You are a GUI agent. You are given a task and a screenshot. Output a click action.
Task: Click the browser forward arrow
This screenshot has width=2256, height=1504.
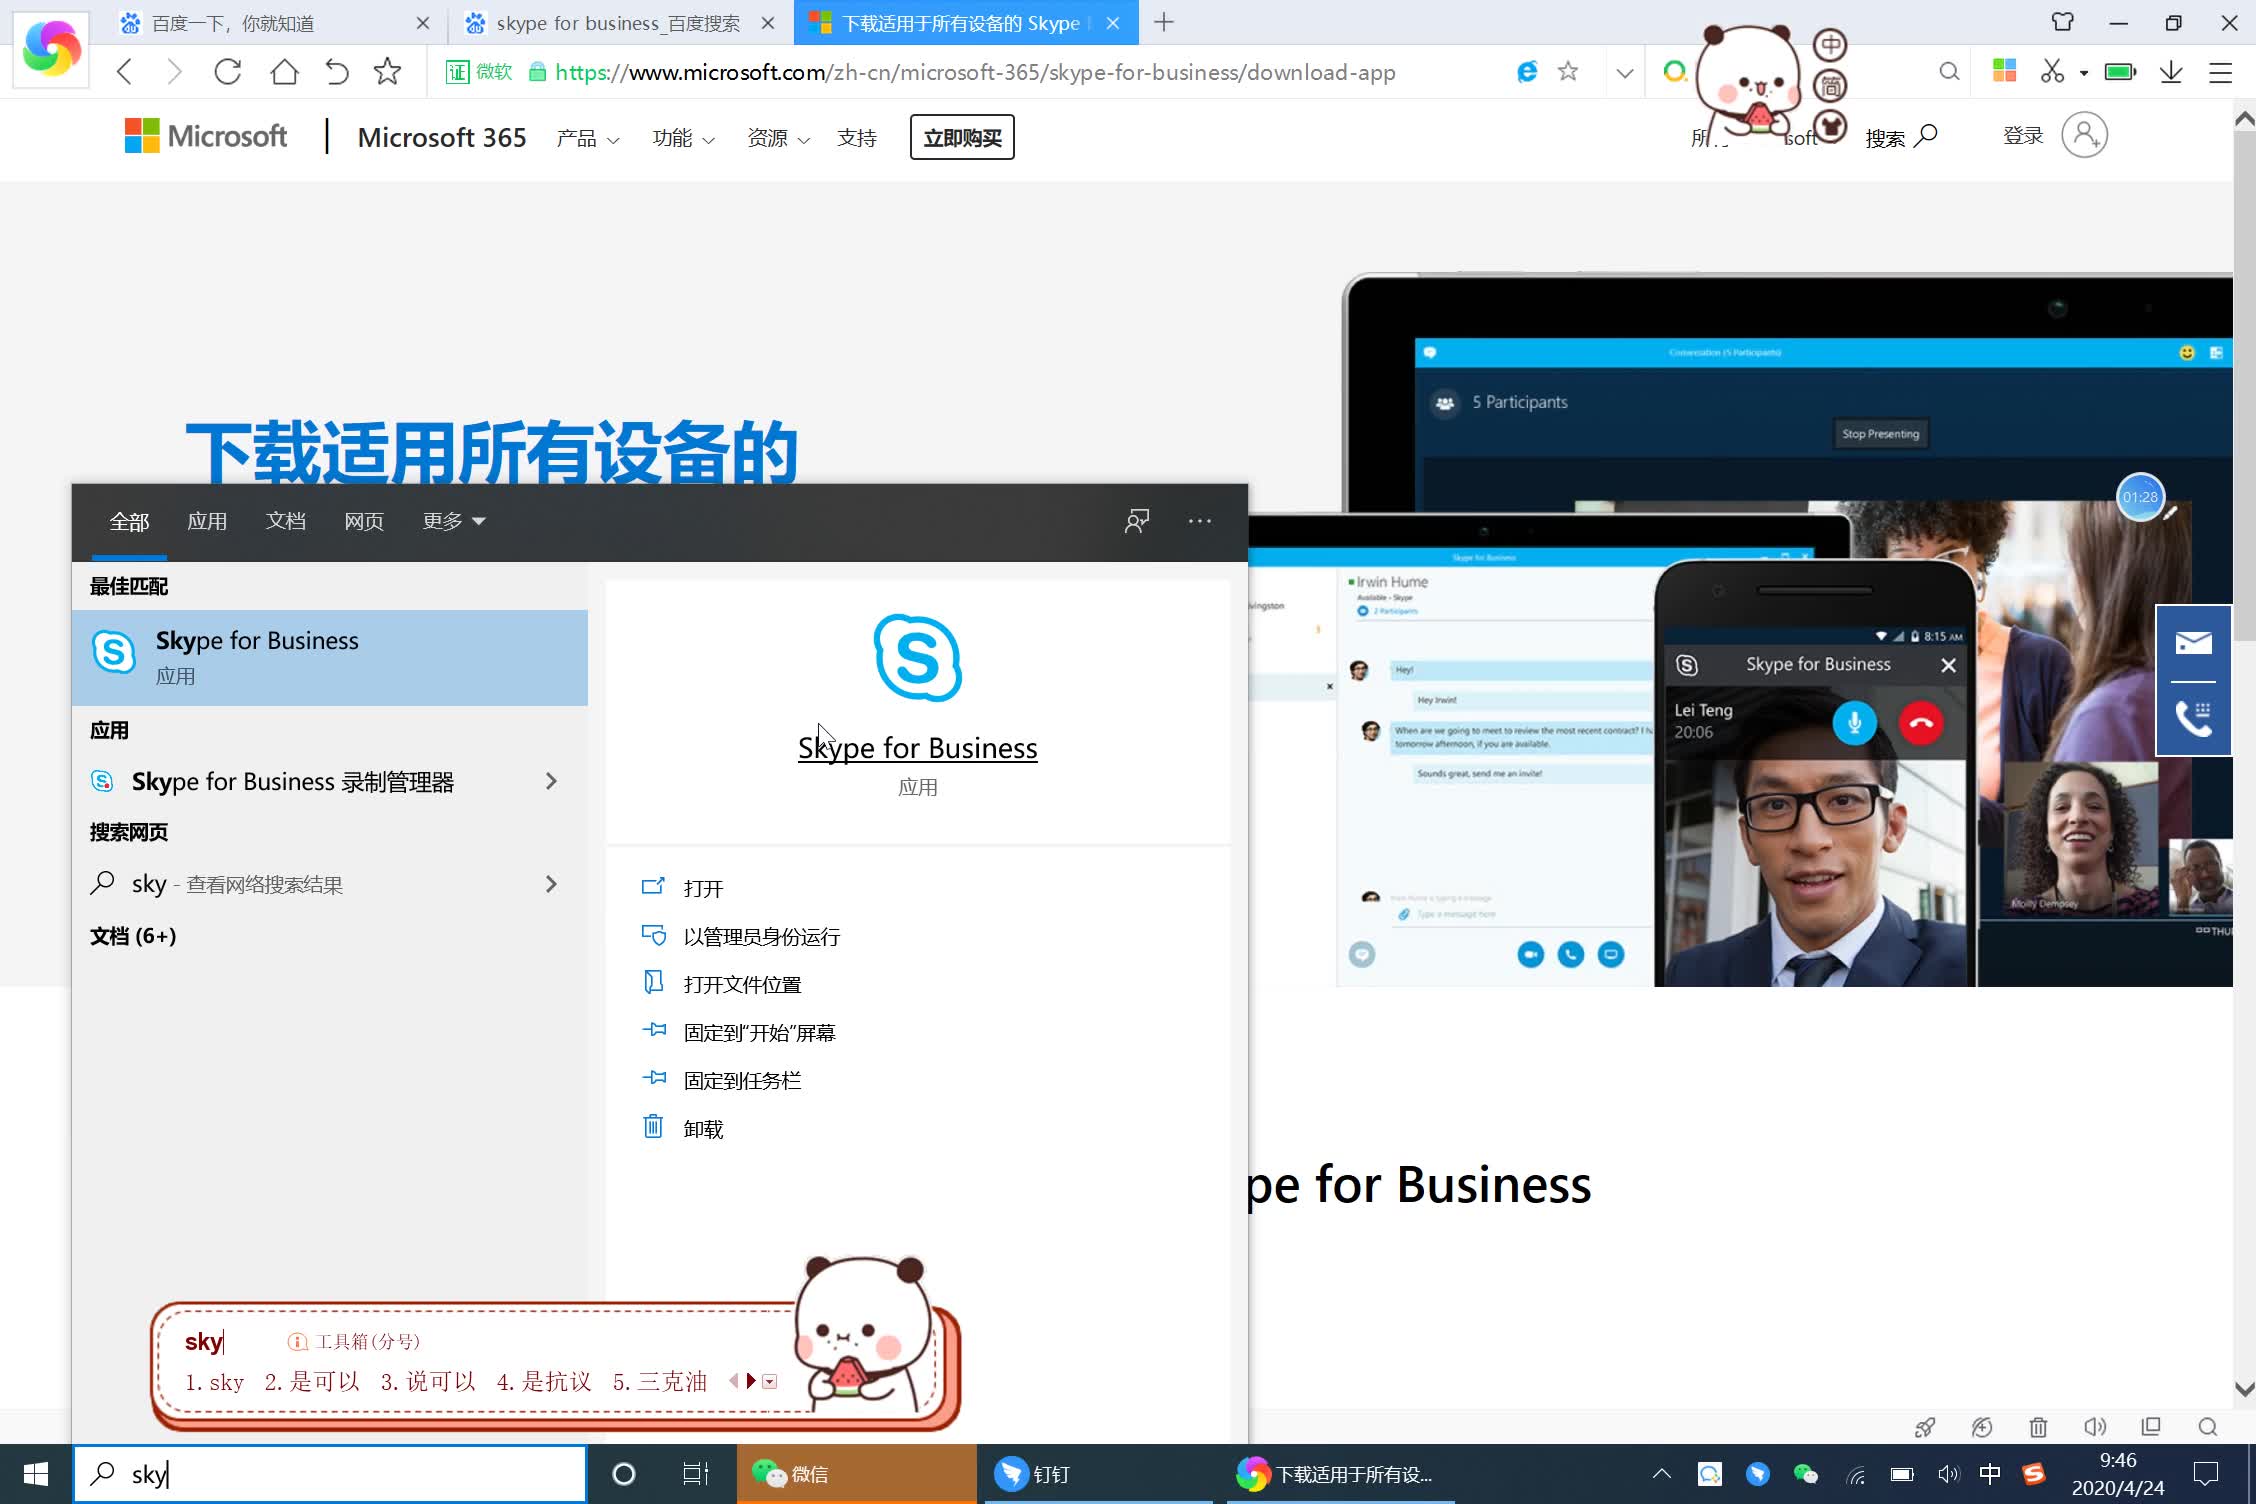tap(175, 72)
